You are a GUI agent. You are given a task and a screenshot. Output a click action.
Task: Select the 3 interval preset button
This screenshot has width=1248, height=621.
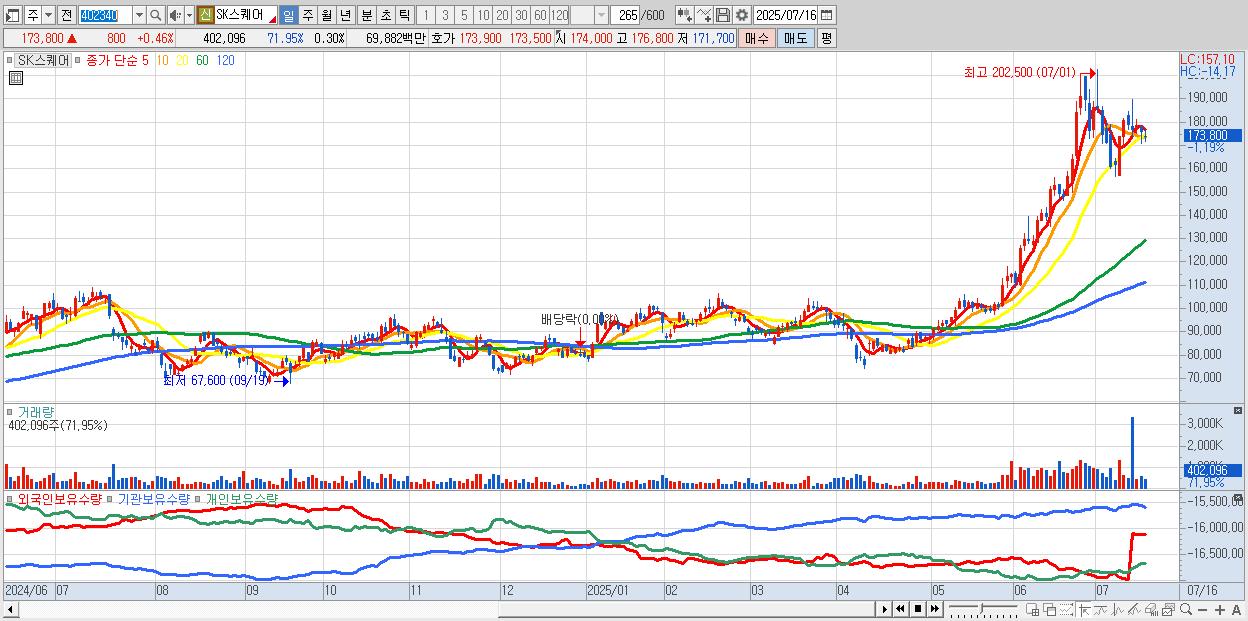[x=445, y=15]
